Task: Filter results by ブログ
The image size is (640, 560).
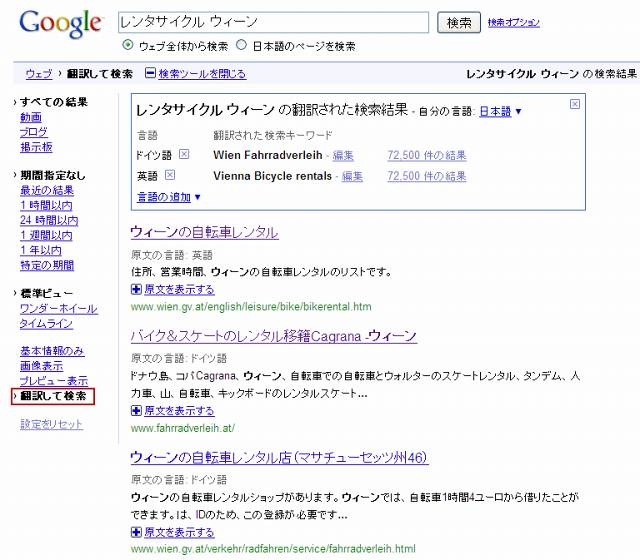Action: [x=33, y=132]
